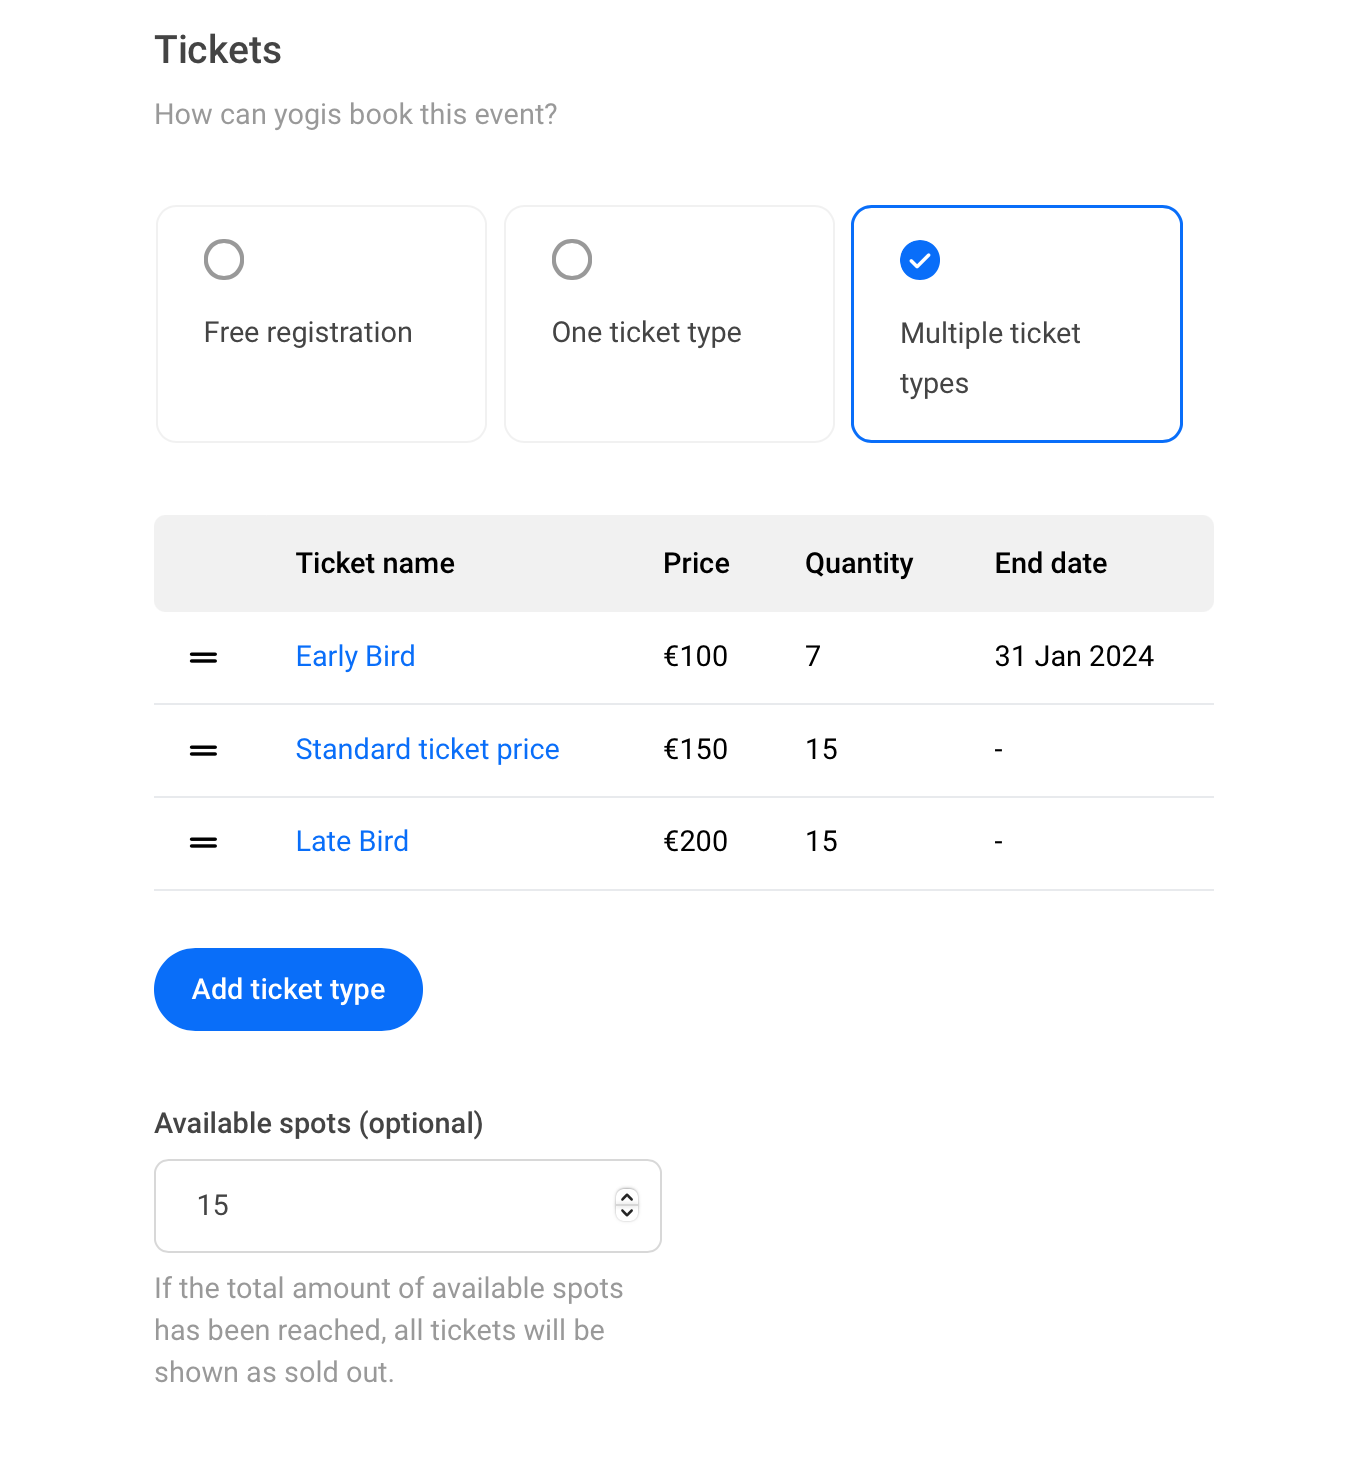Image resolution: width=1368 pixels, height=1480 pixels.
Task: Open the Late Bird ticket link
Action: click(352, 842)
